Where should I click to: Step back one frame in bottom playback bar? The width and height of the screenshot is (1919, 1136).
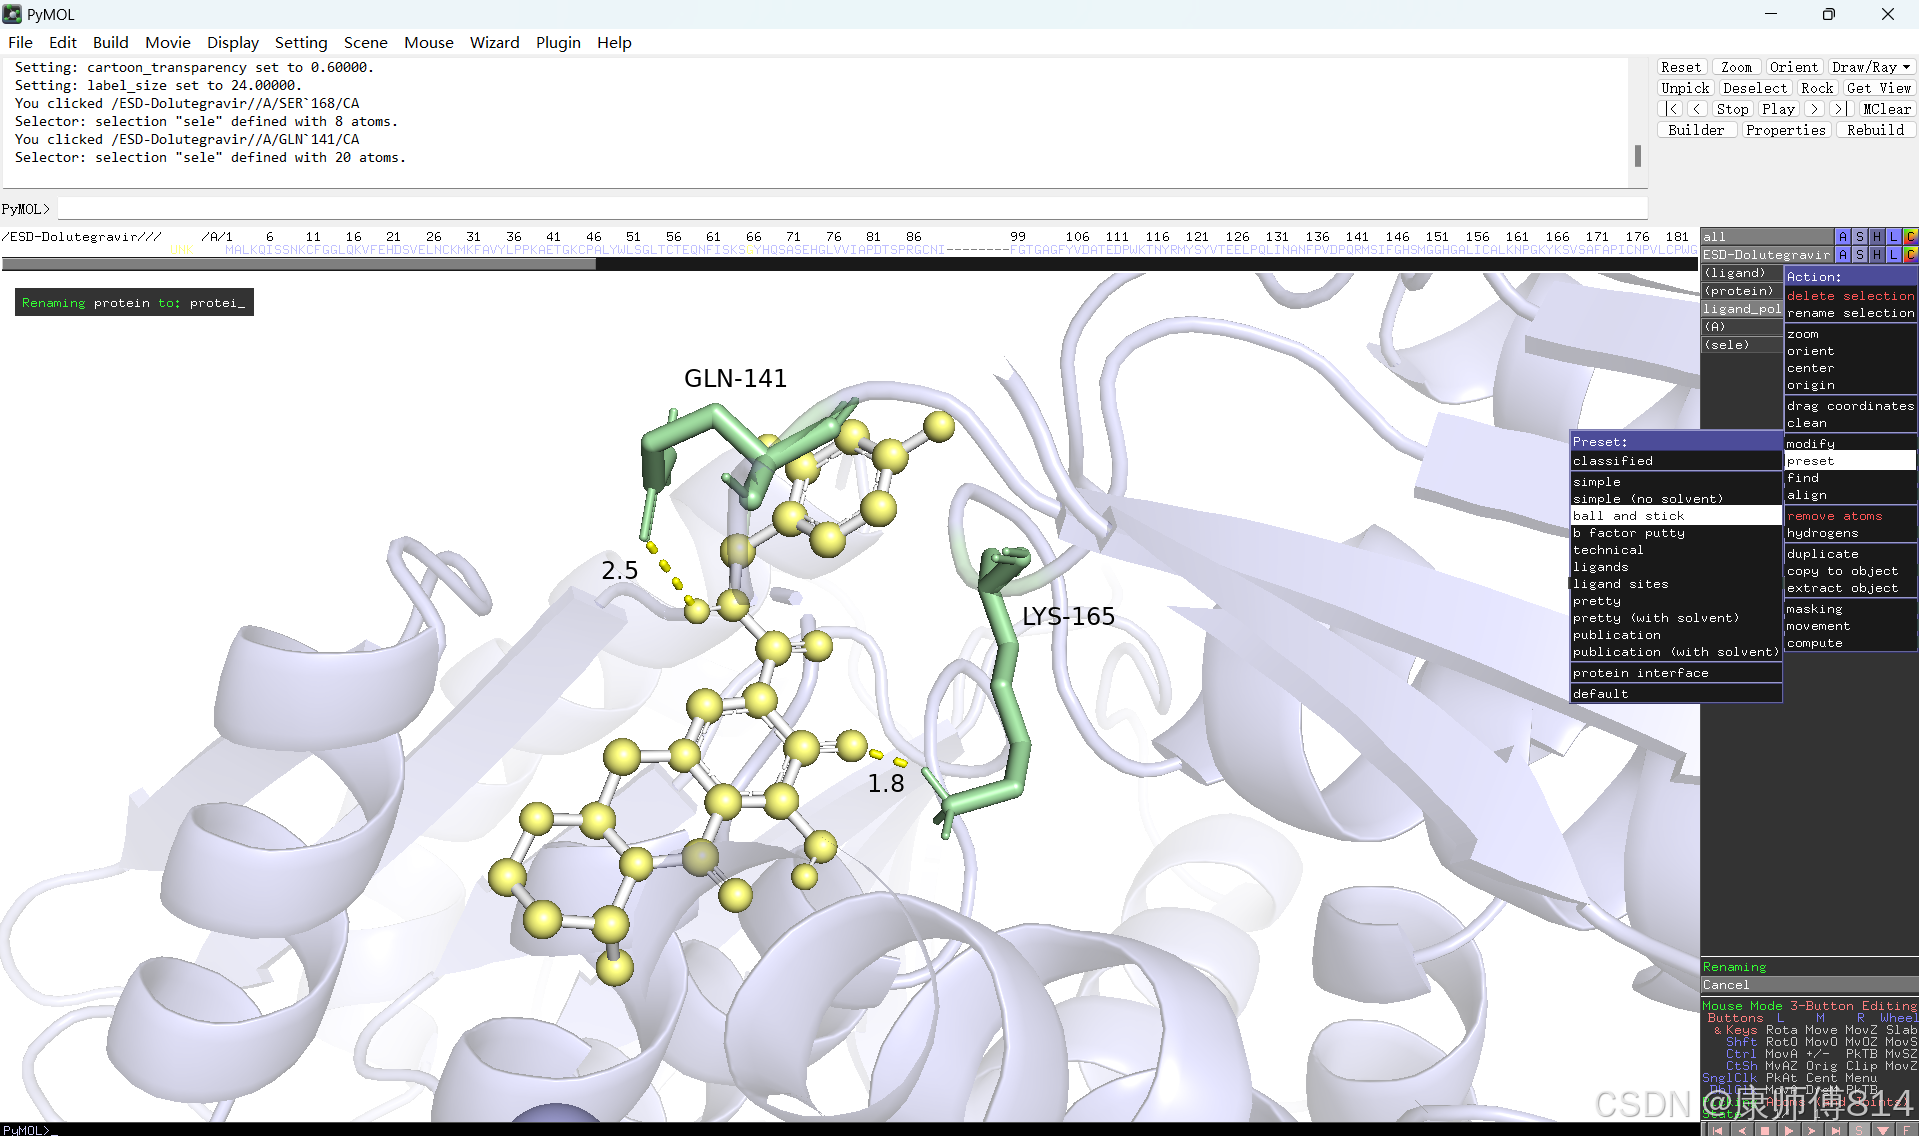coord(1741,1130)
